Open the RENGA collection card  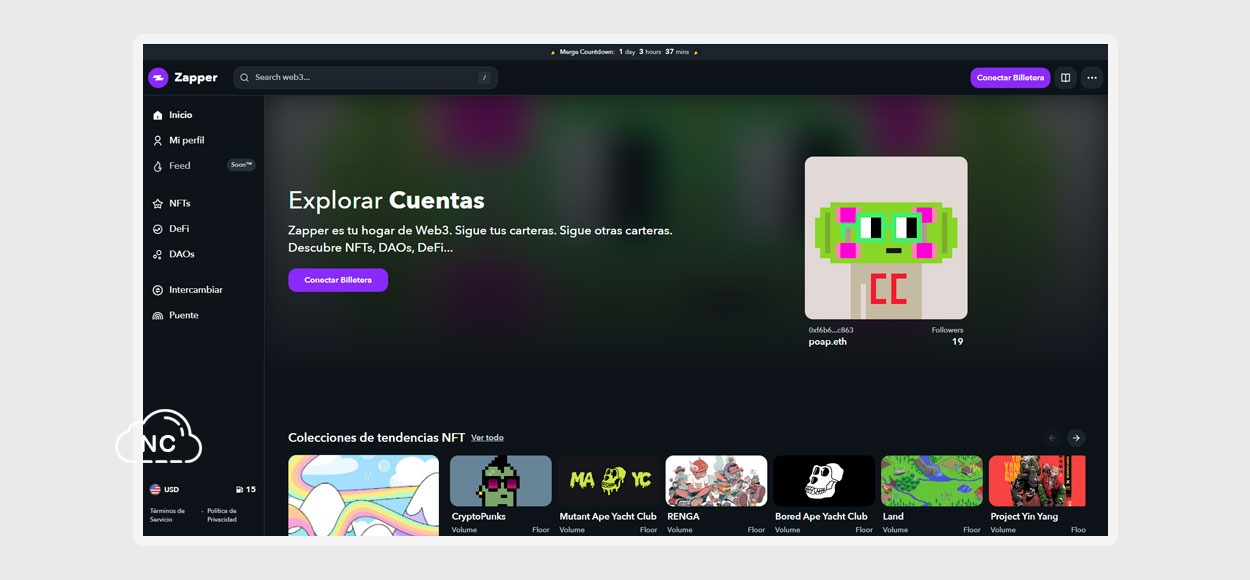716,495
